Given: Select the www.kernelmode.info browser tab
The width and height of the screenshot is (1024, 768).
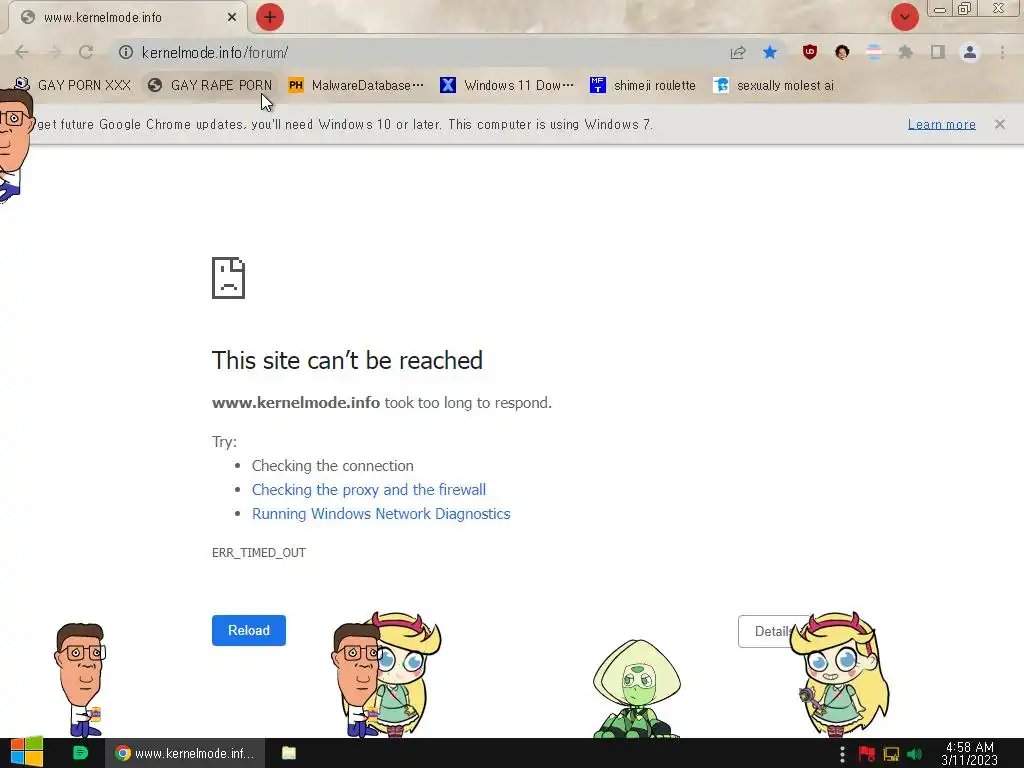Looking at the screenshot, I should [x=127, y=17].
